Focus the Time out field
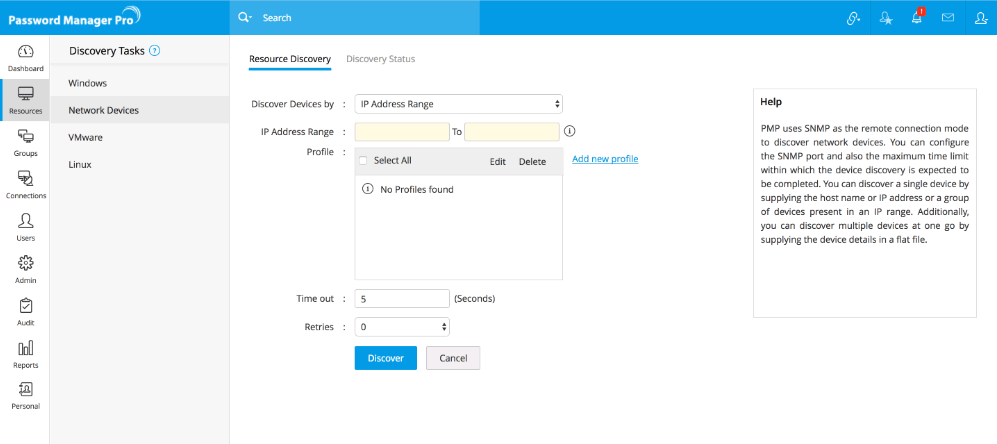The image size is (997, 444). [x=402, y=298]
